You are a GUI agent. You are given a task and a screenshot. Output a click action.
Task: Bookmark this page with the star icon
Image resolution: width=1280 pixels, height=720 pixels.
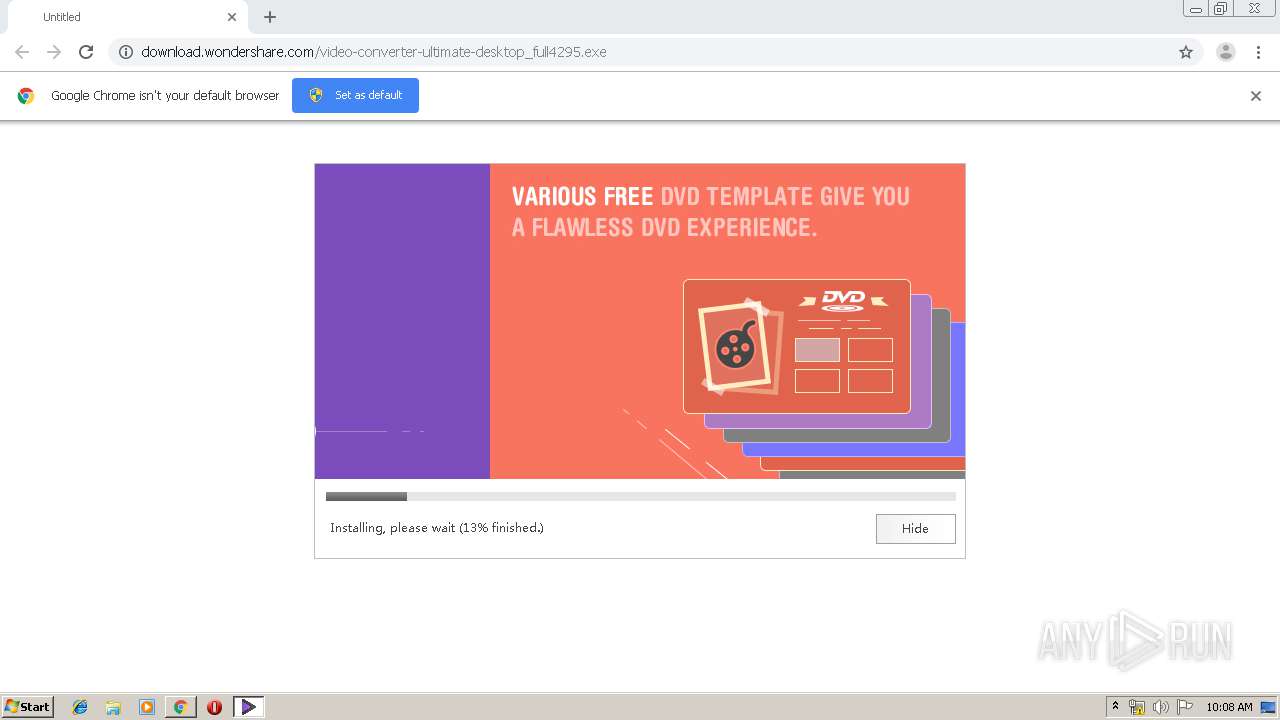(x=1186, y=52)
